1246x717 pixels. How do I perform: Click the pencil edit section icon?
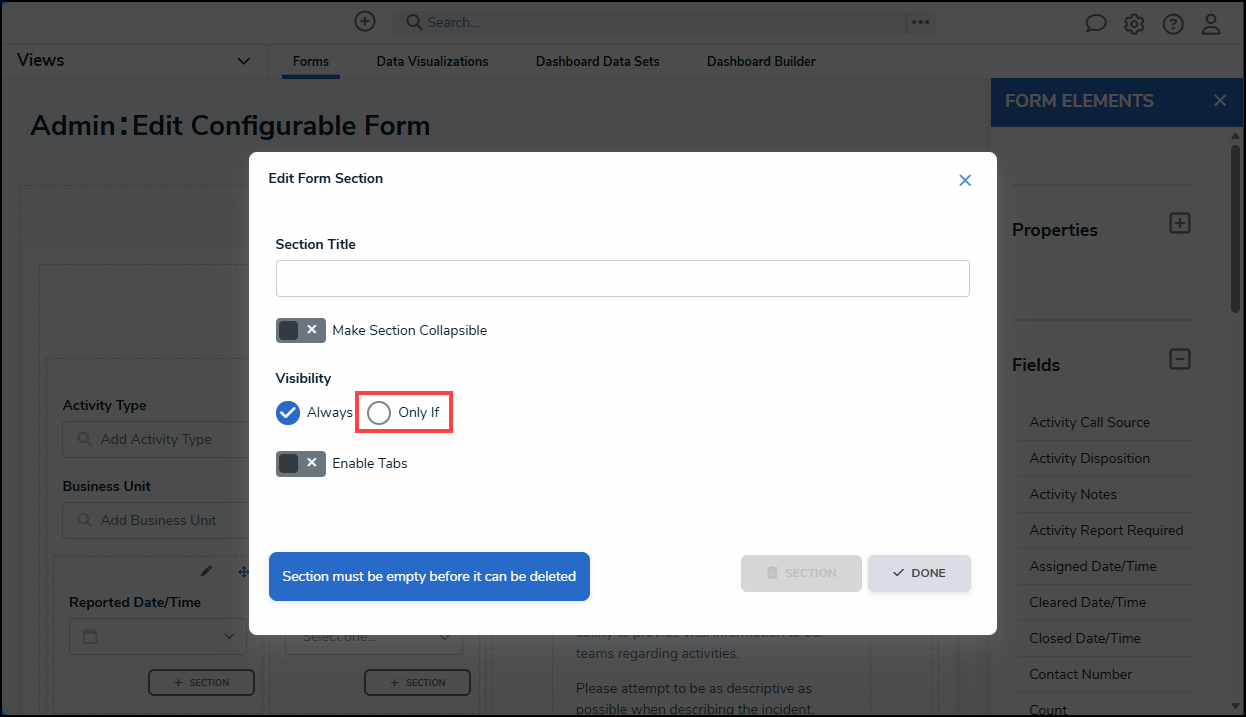pyautogui.click(x=207, y=571)
